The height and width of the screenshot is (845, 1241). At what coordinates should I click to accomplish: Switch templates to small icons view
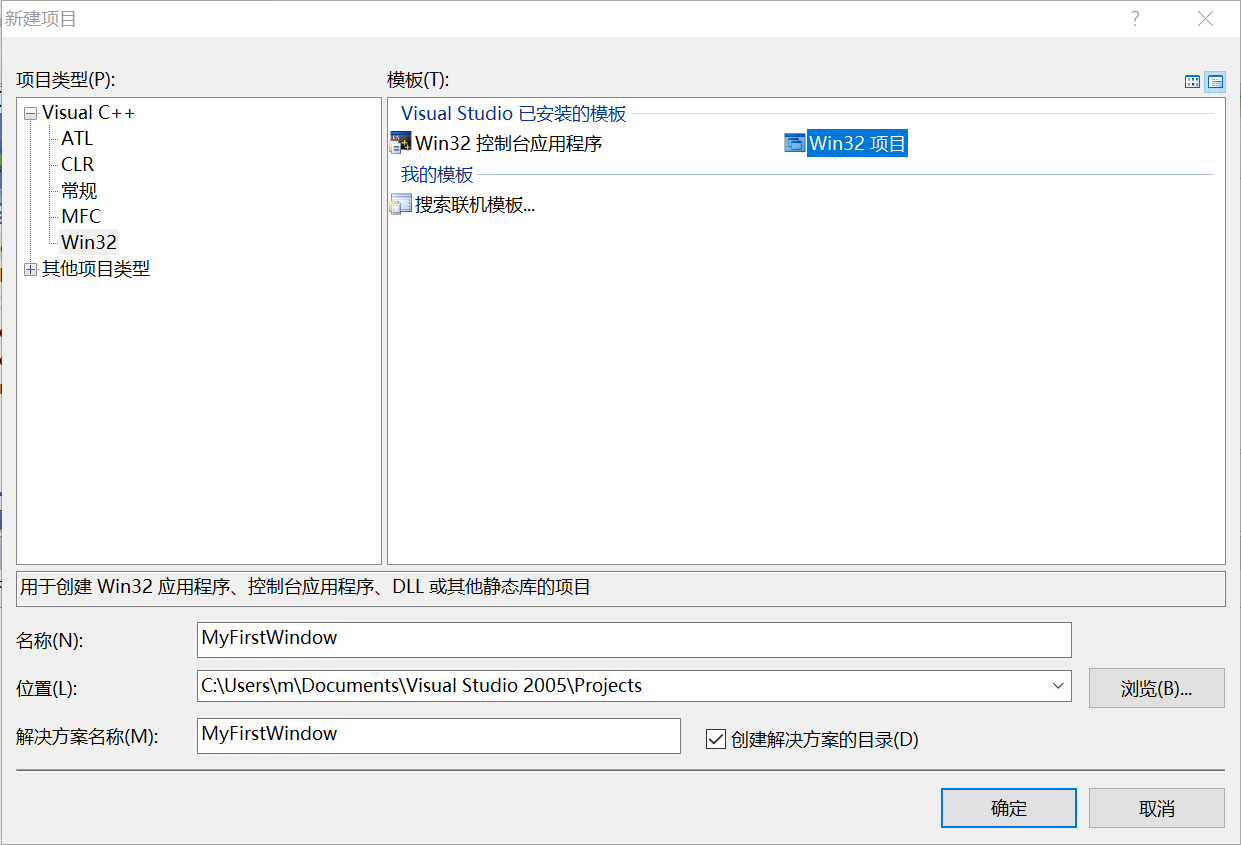1215,82
